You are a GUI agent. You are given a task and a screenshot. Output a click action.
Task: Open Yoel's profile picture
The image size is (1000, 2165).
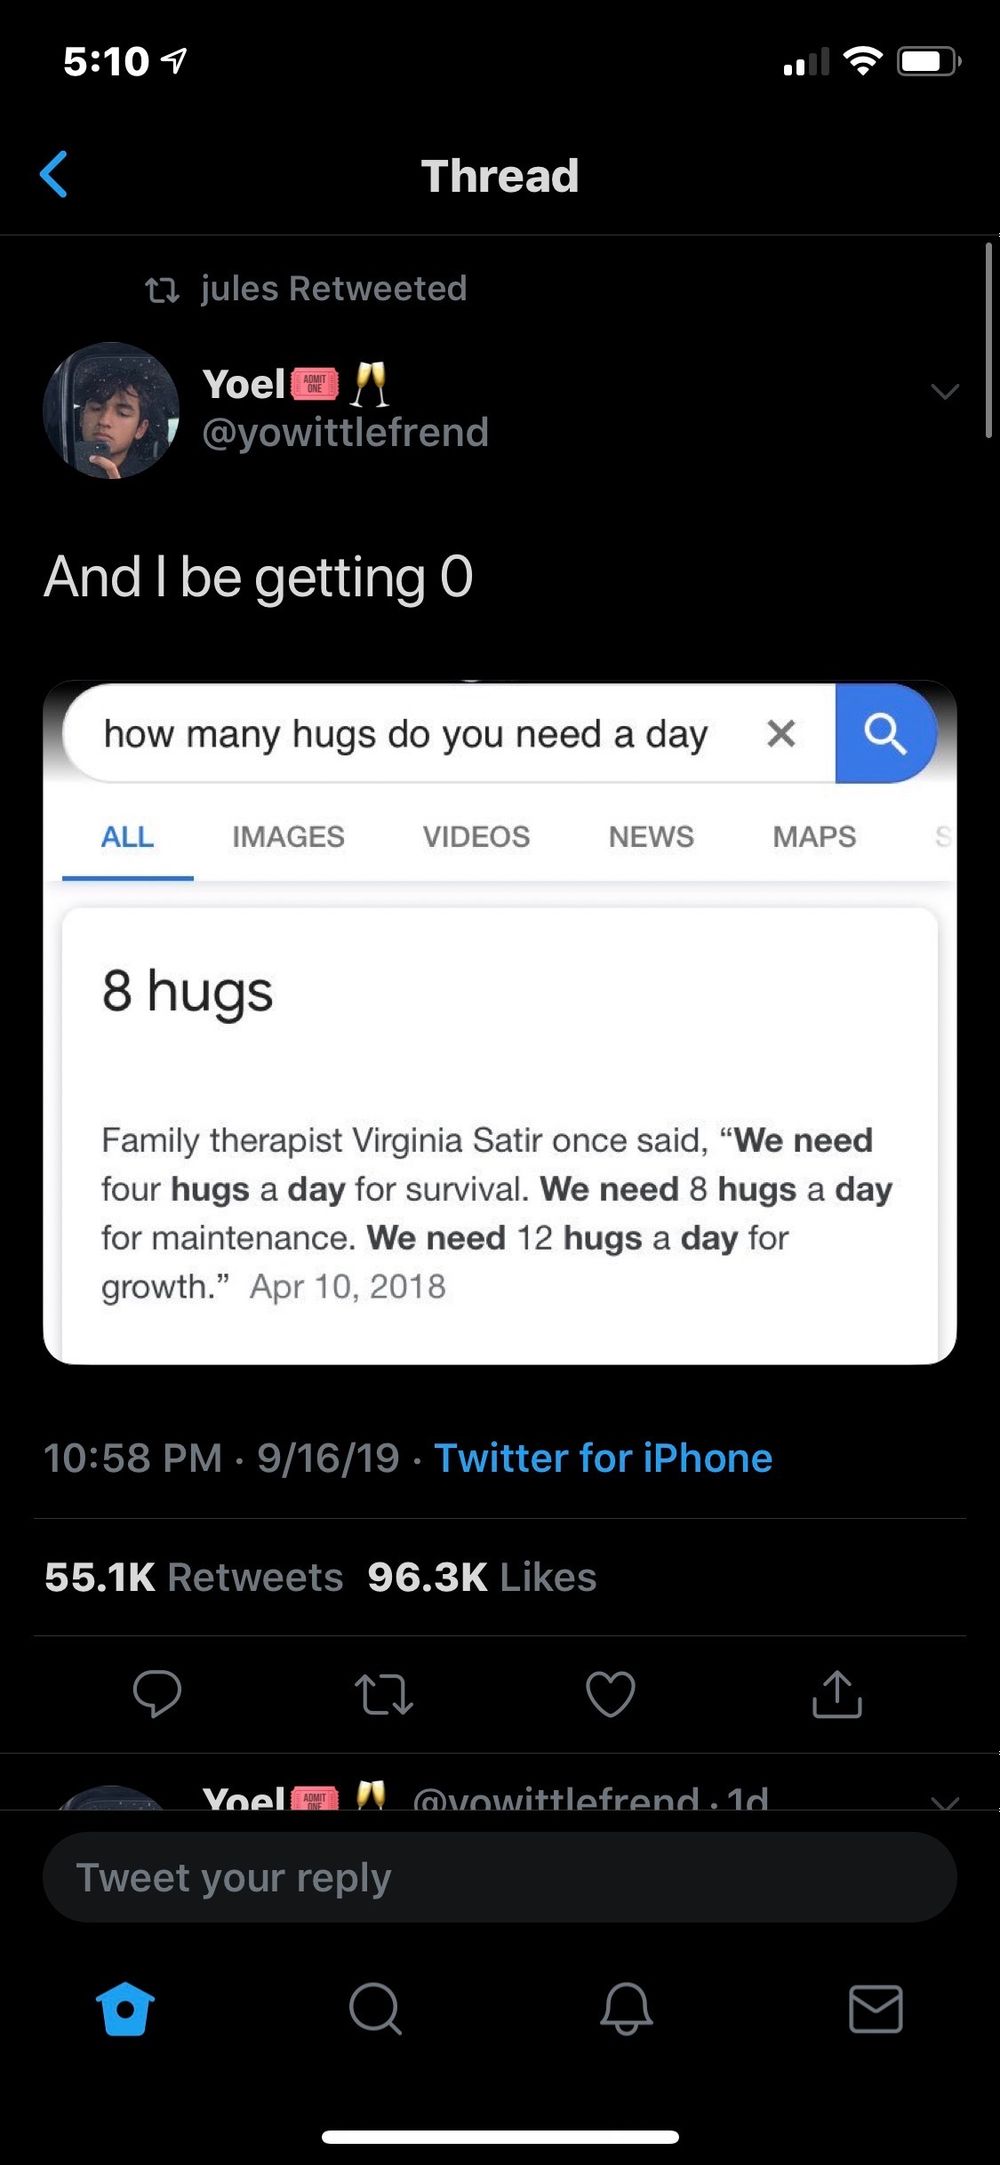111,410
